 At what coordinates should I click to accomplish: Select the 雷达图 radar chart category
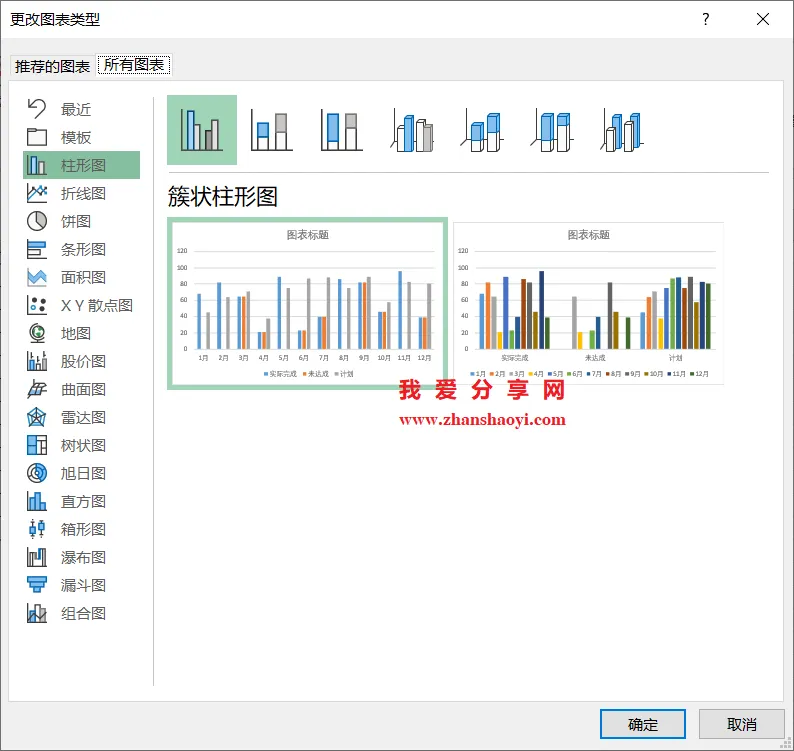tap(82, 417)
